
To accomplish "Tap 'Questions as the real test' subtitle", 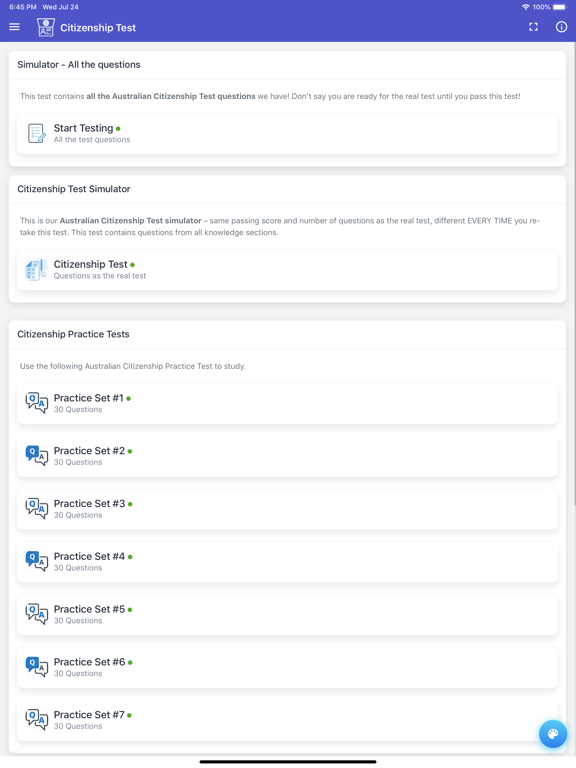I will click(100, 276).
